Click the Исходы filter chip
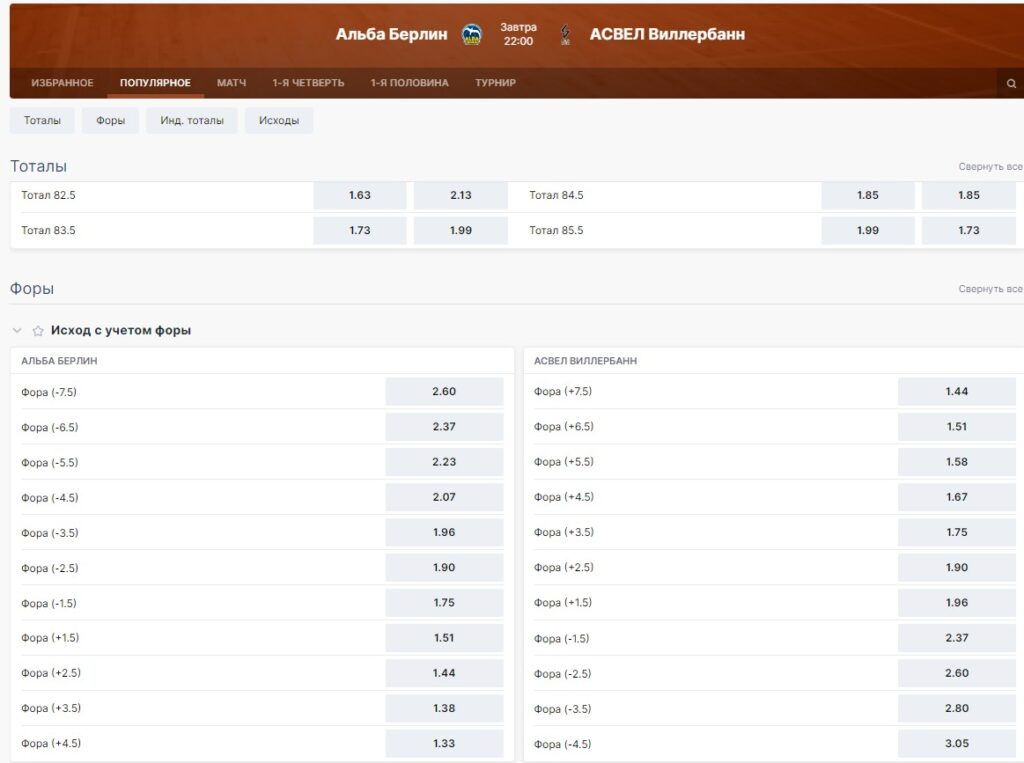Screen dimensions: 1024x763 coord(279,120)
